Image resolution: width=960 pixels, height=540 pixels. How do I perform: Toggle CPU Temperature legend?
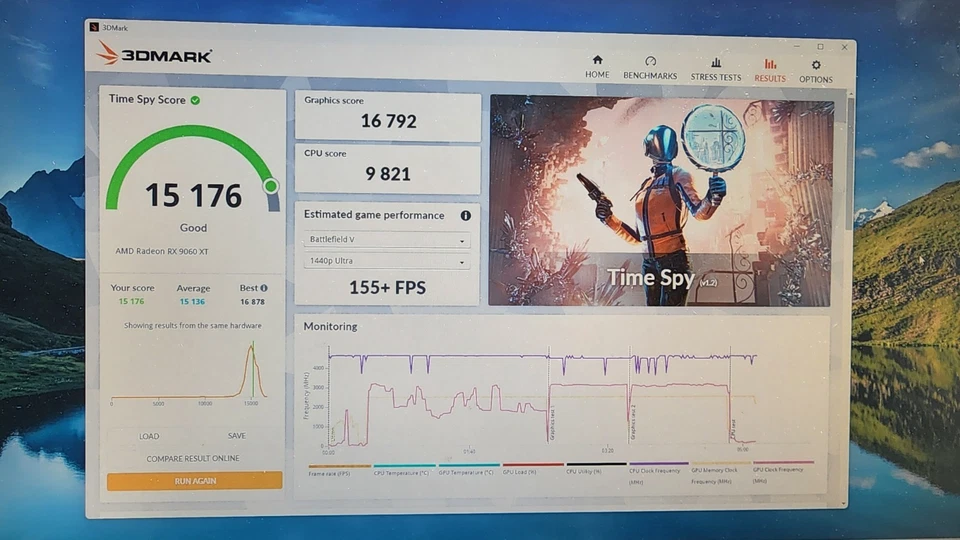click(x=403, y=470)
